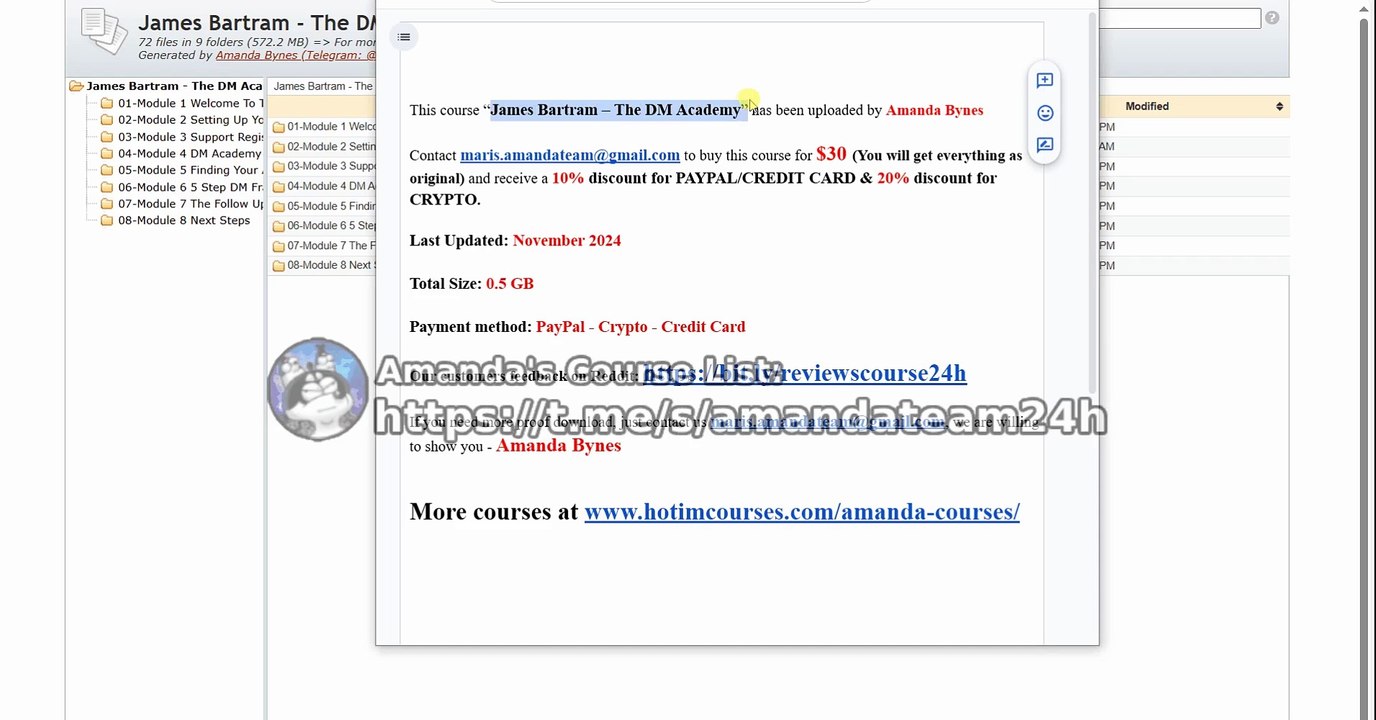Click the $30 price text
Viewport: 1376px width, 720px height.
pyautogui.click(x=831, y=154)
